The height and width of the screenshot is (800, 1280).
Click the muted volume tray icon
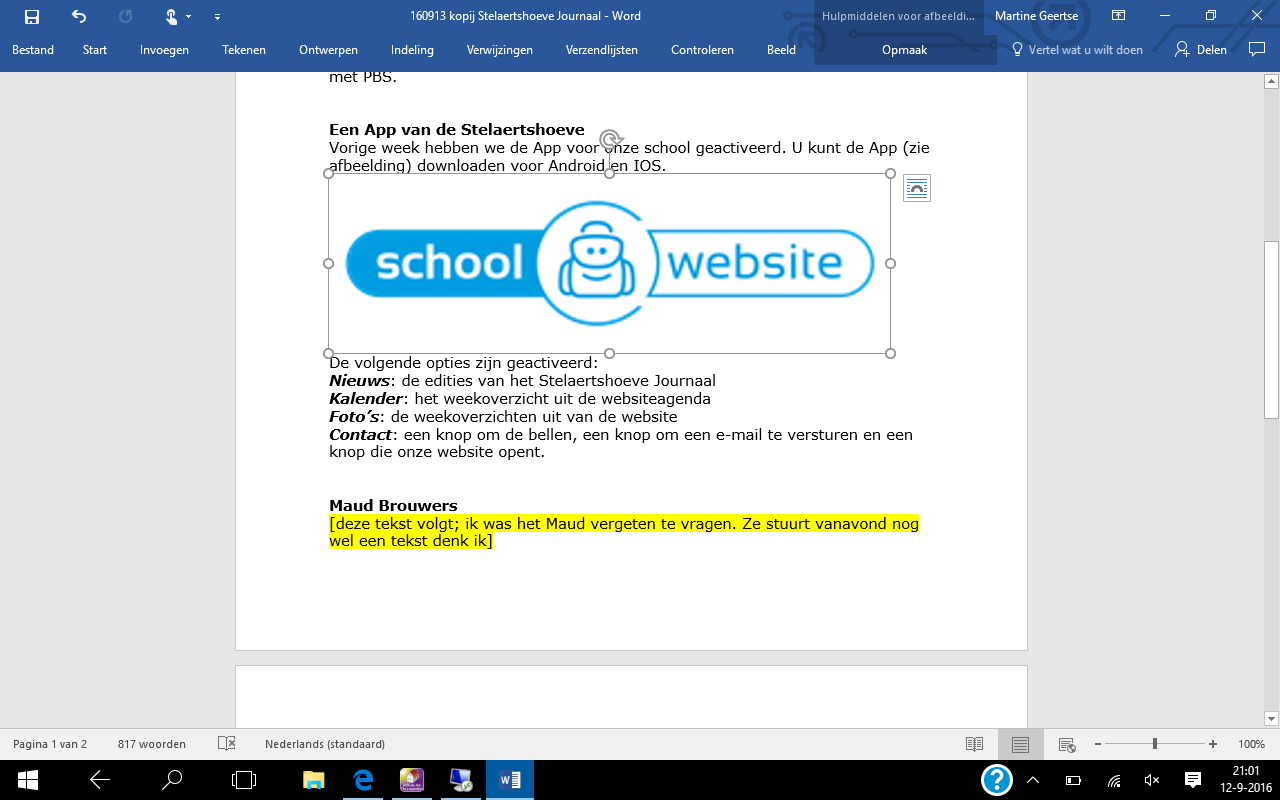(1152, 779)
